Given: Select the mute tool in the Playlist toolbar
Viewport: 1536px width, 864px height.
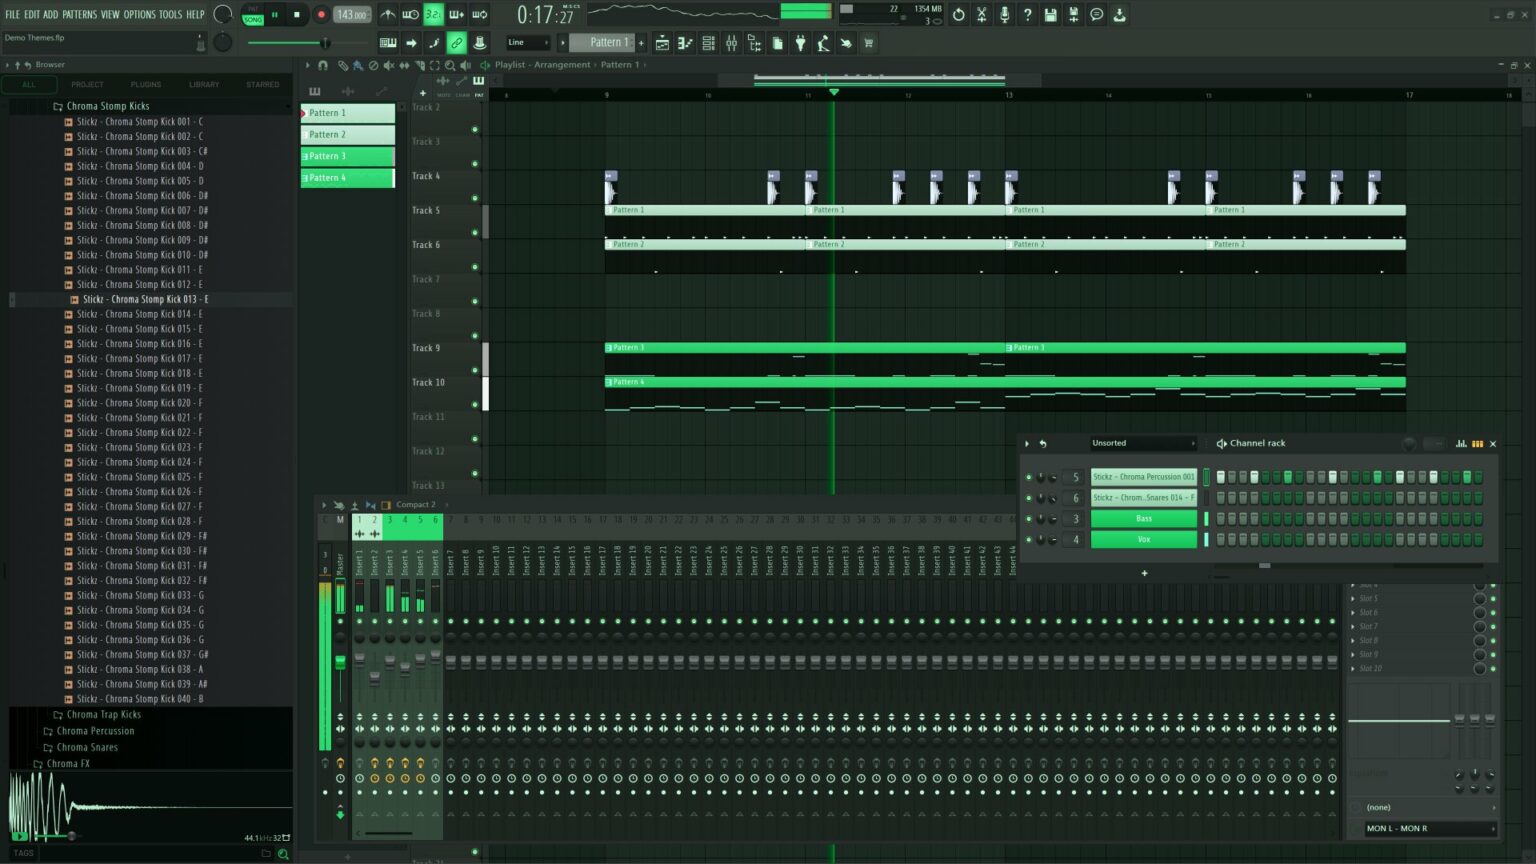Looking at the screenshot, I should 389,65.
